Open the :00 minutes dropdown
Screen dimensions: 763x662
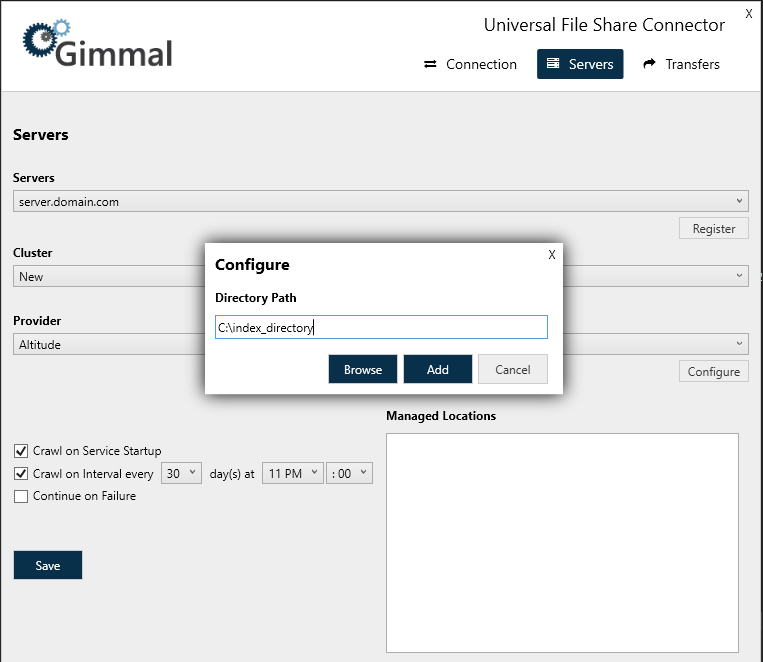coord(349,474)
